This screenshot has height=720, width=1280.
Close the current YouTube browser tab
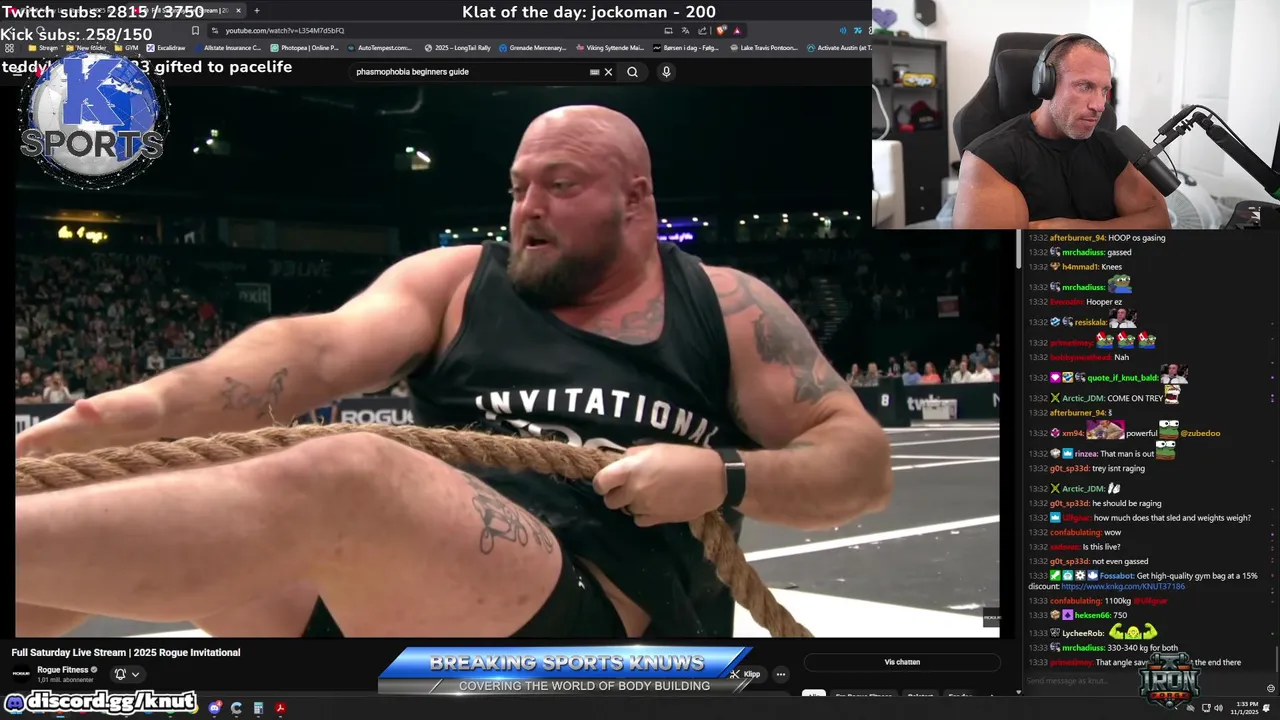238,11
